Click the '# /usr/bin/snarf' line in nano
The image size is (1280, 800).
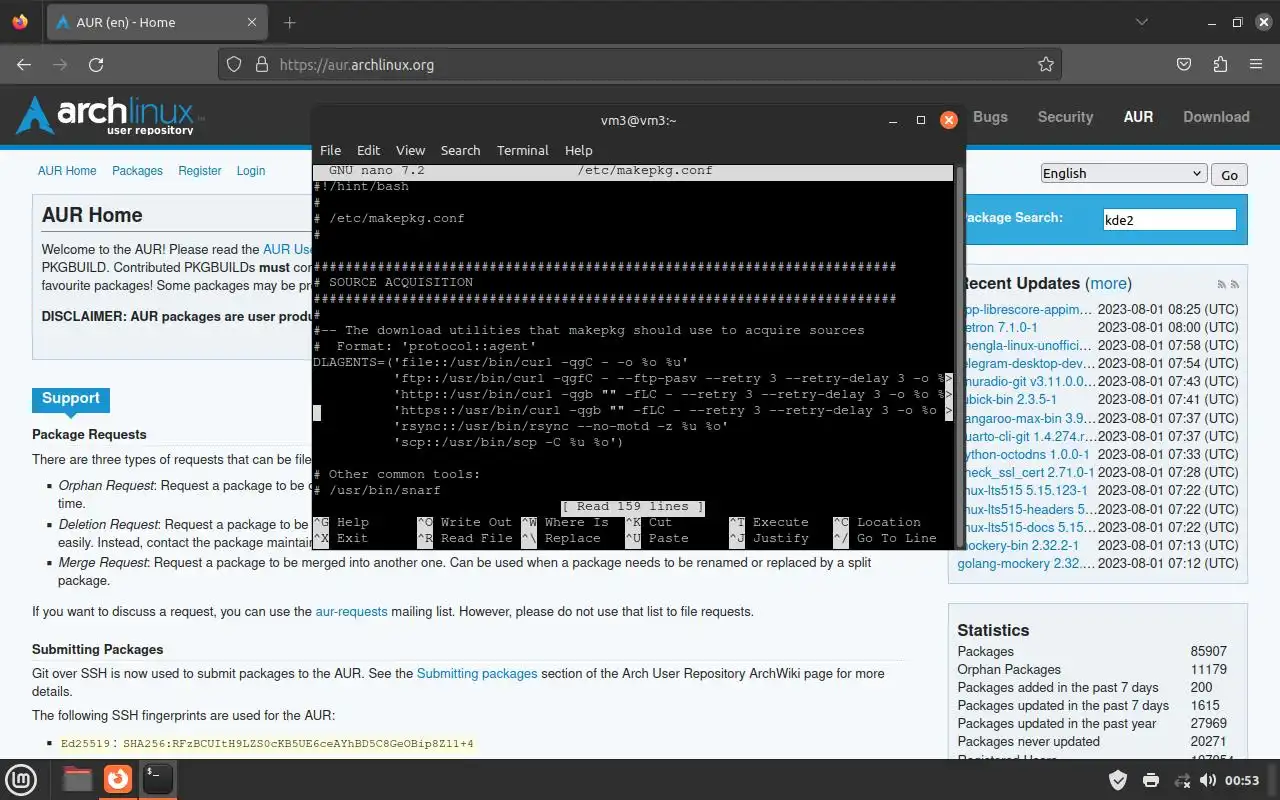pos(377,490)
